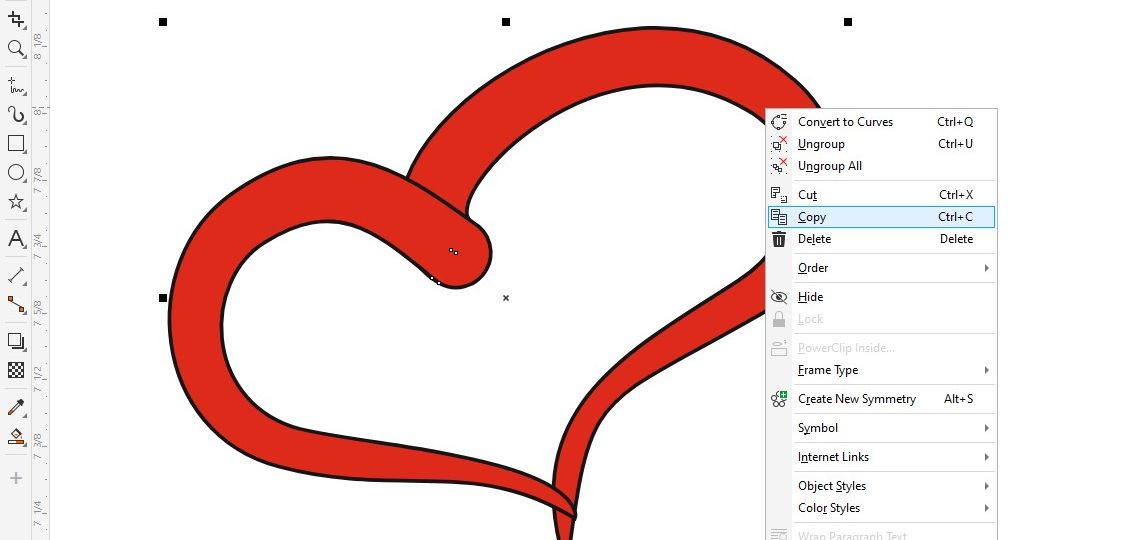Image resolution: width=1128 pixels, height=540 pixels.
Task: Click Create New Symmetry
Action: pos(856,399)
